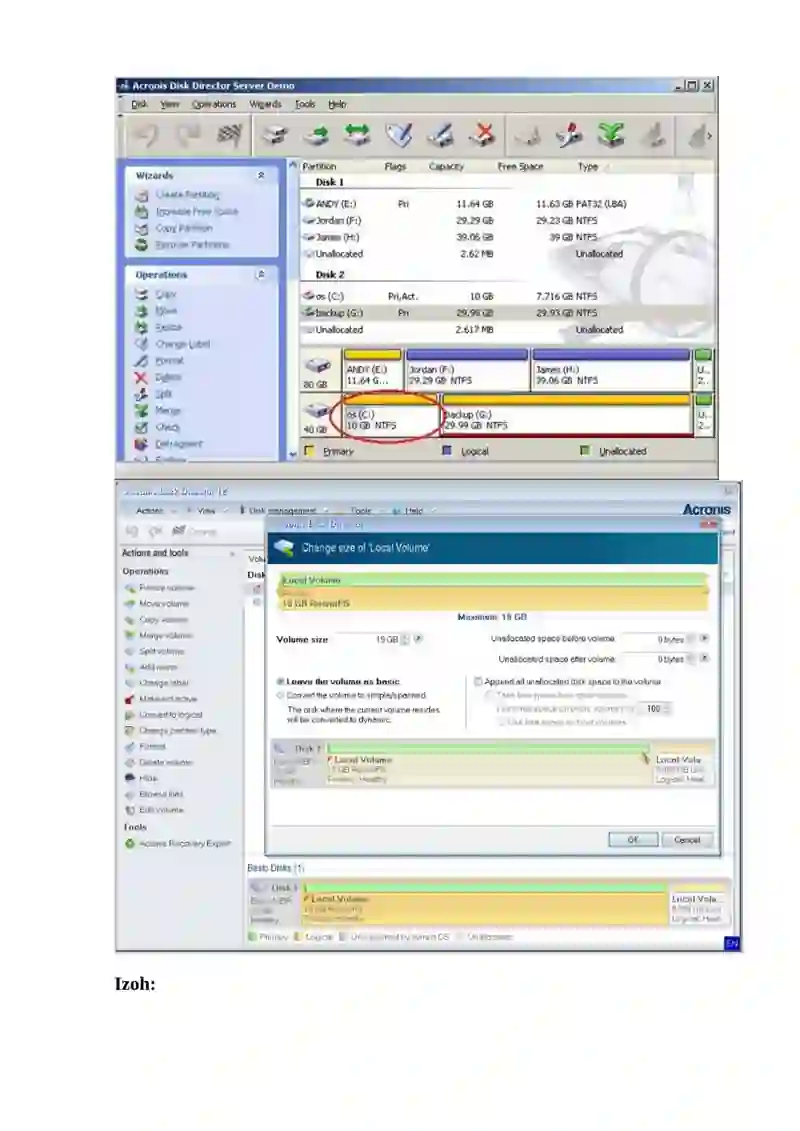Click the single green arrow drive toolbar icon
This screenshot has height=1131, width=800.
315,136
